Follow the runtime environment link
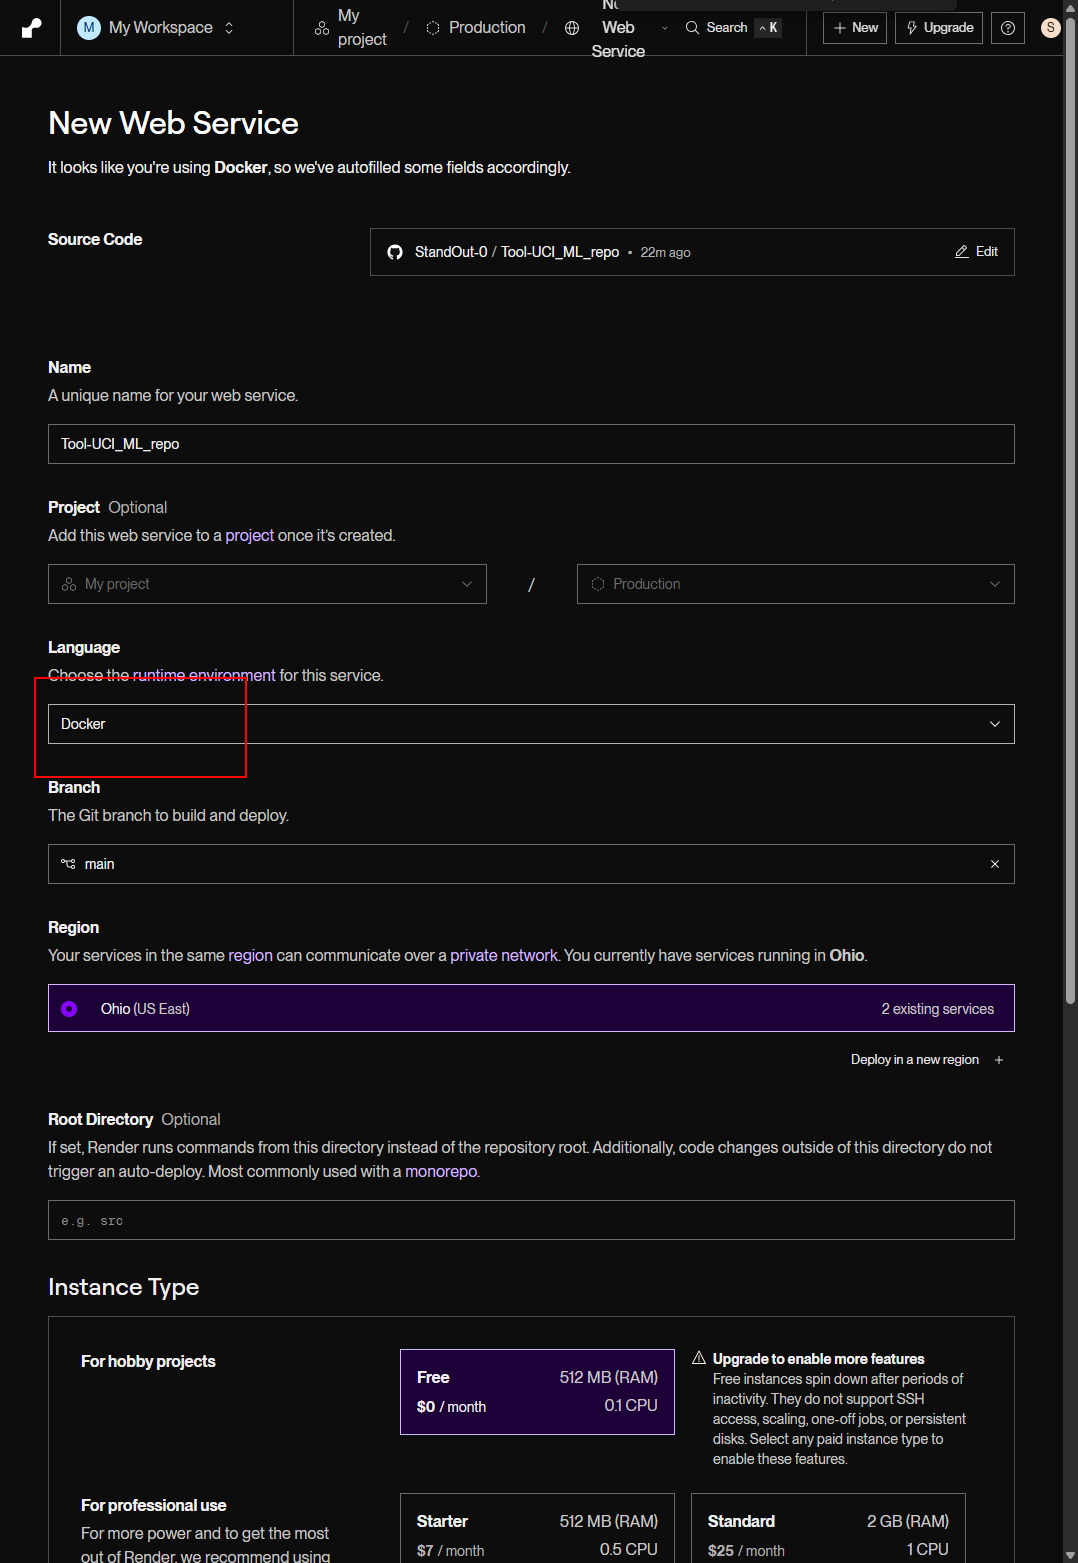The image size is (1078, 1563). click(204, 675)
